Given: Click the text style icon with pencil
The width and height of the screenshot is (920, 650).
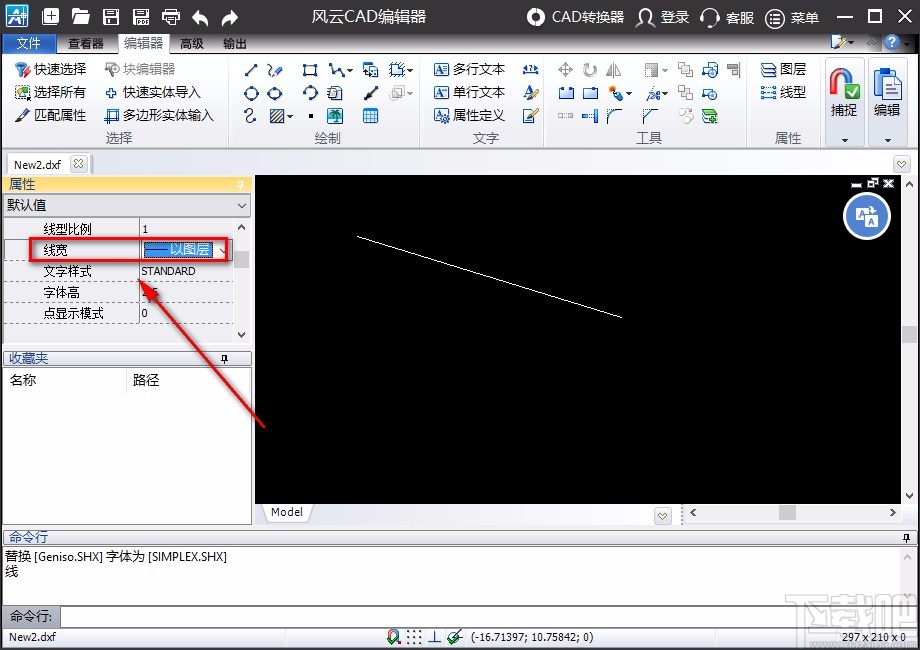Looking at the screenshot, I should 530,93.
